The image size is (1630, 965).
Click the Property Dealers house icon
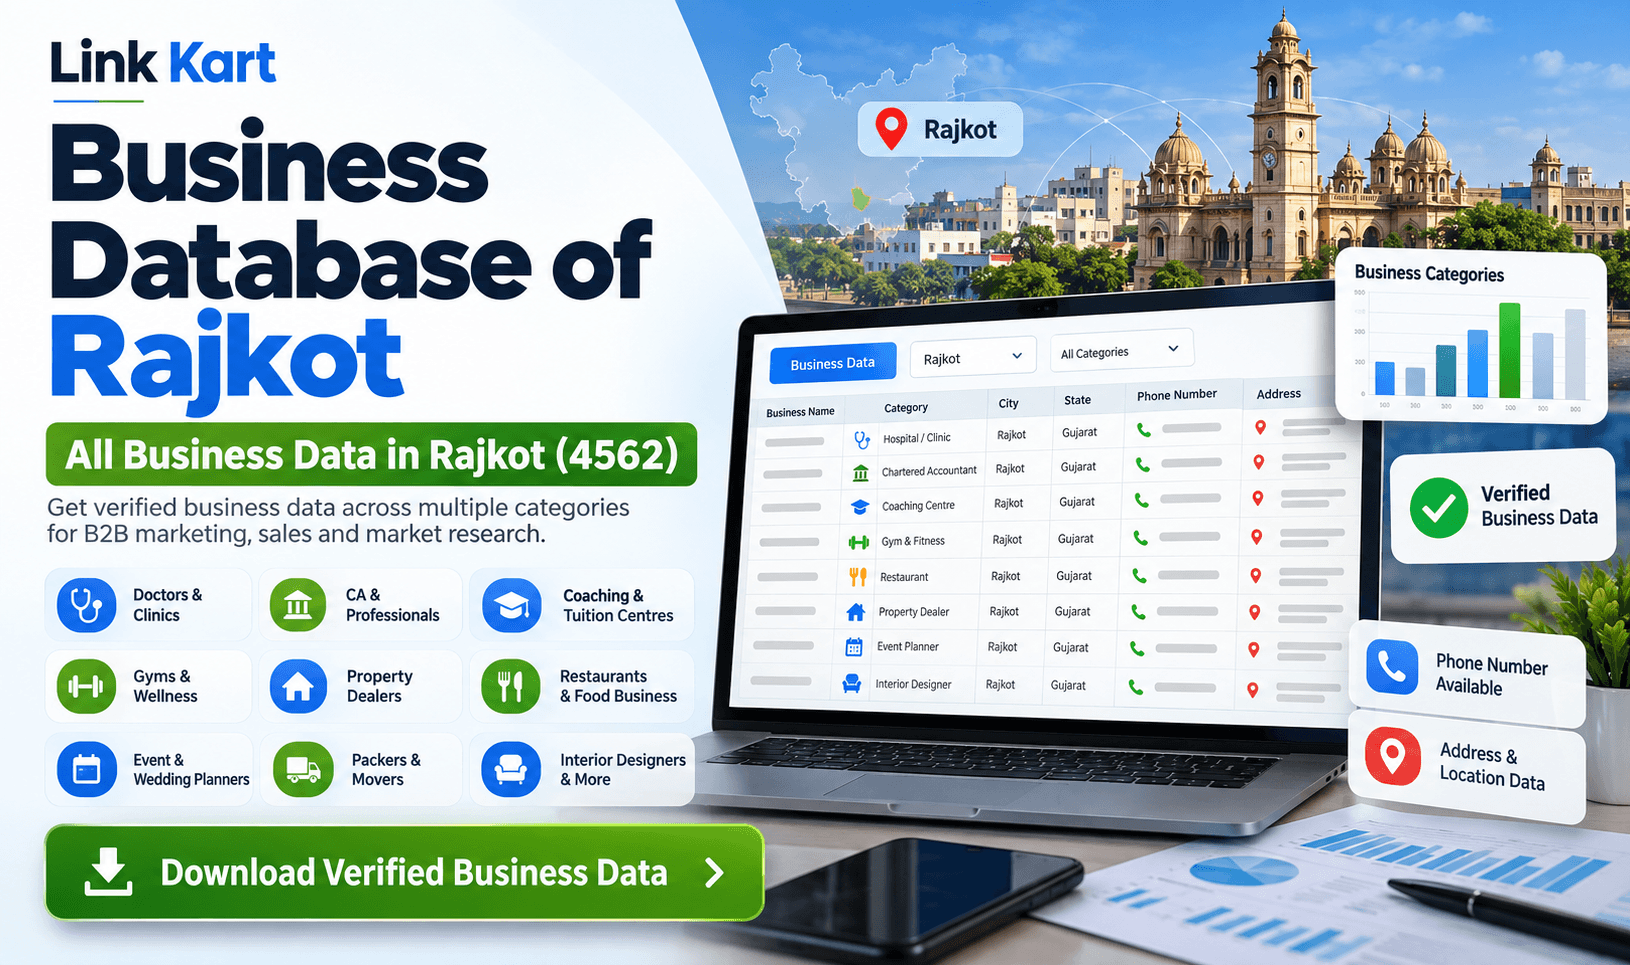298,686
